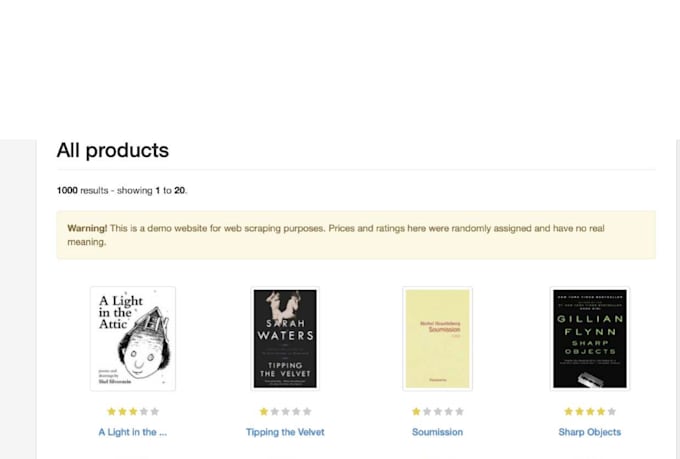Follow the Tipping the Velvet title link
Viewport: 680px width, 459px height.
pyautogui.click(x=285, y=432)
